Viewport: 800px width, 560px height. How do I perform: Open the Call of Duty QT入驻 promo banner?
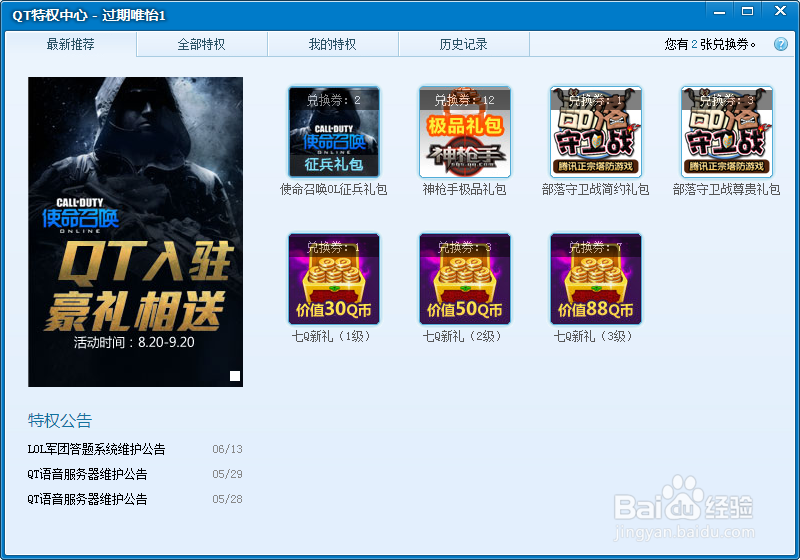(x=135, y=232)
